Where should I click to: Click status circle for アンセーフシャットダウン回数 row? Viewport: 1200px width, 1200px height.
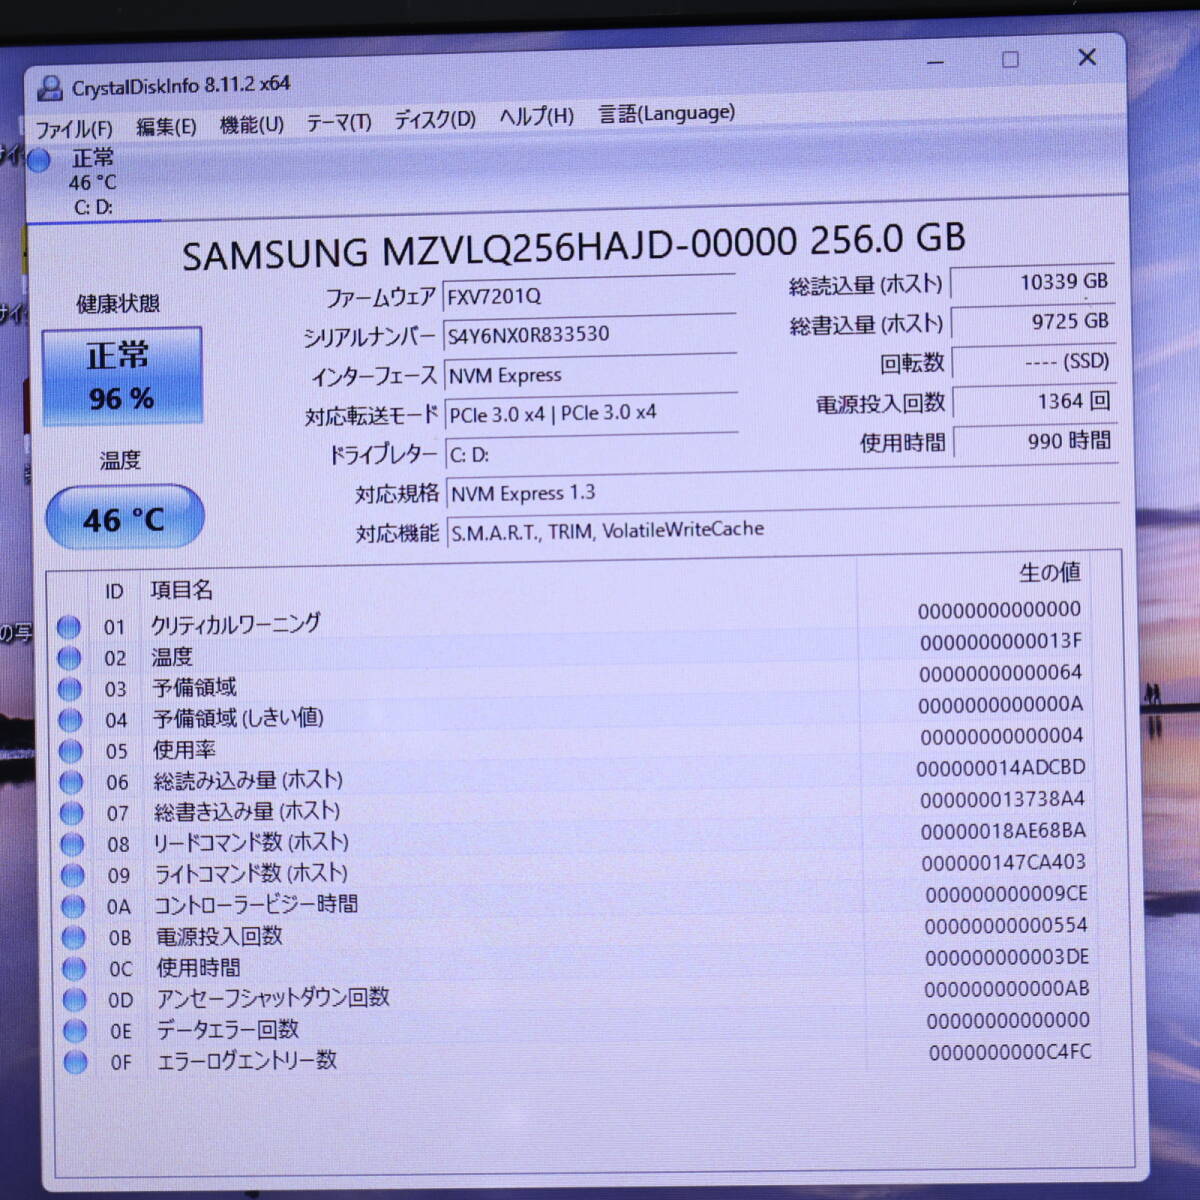pyautogui.click(x=75, y=999)
